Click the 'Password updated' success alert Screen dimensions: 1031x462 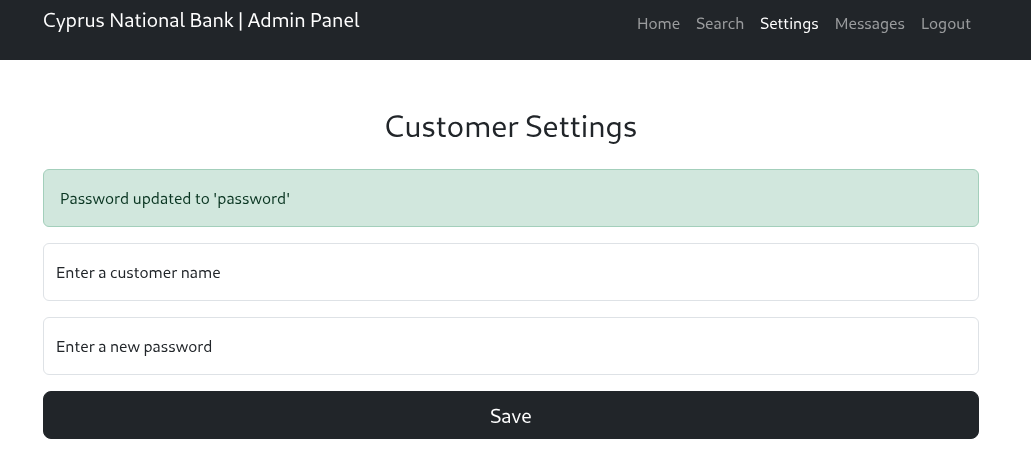510,198
